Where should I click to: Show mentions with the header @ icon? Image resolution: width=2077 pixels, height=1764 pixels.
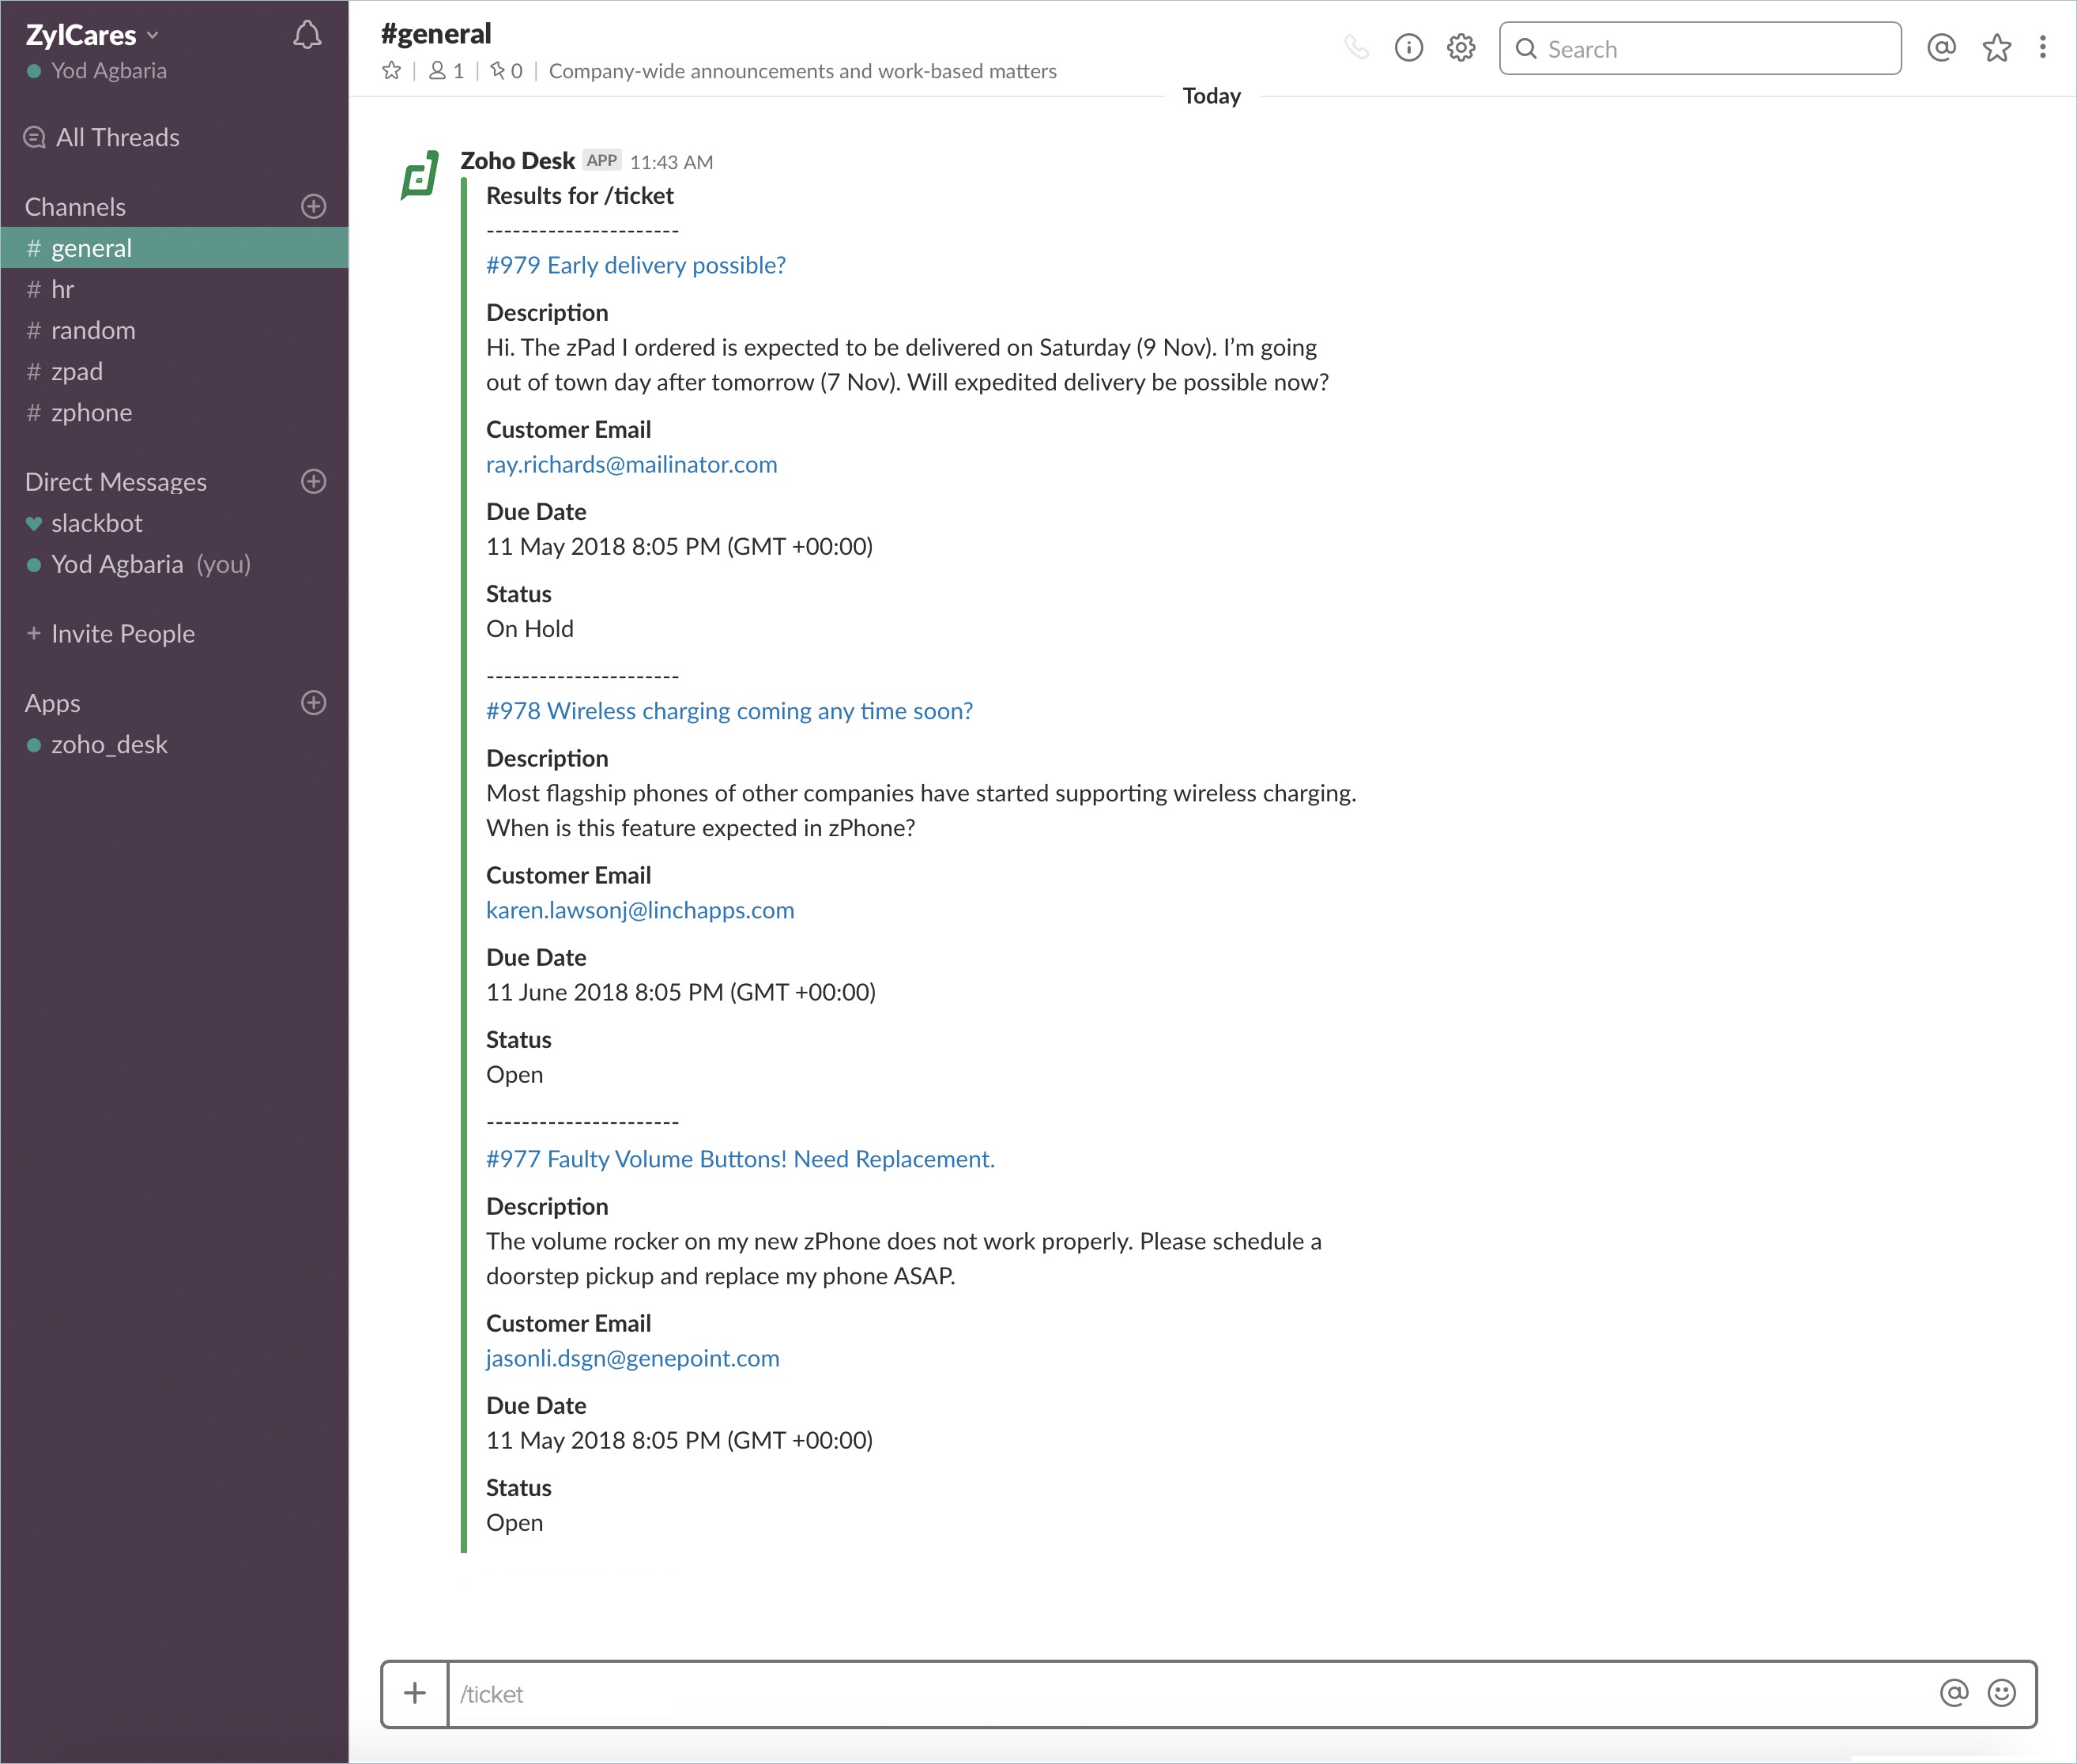tap(1941, 47)
